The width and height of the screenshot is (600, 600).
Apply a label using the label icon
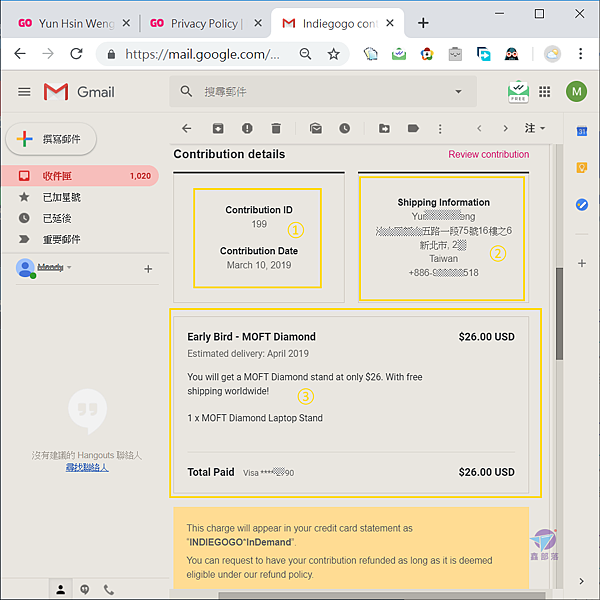[x=413, y=129]
